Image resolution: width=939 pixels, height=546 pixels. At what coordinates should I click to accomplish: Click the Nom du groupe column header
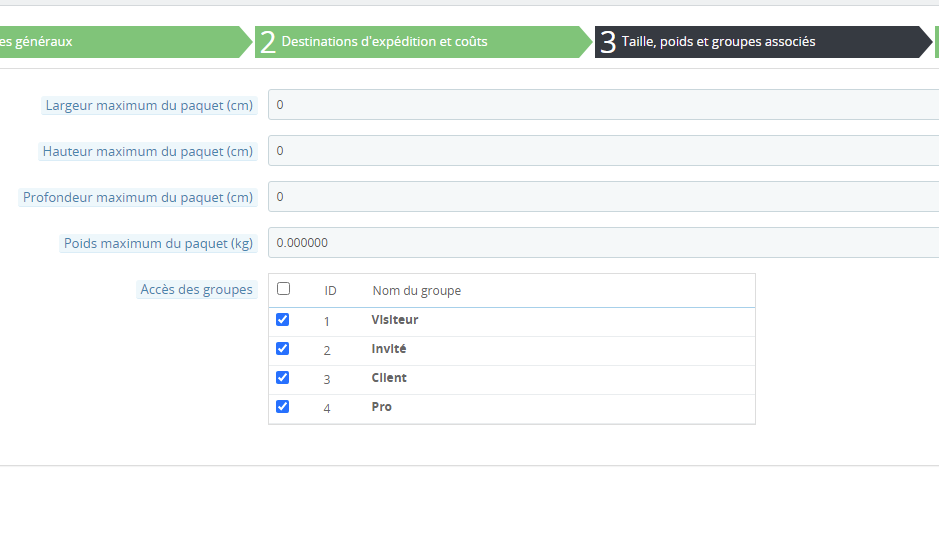(x=416, y=291)
